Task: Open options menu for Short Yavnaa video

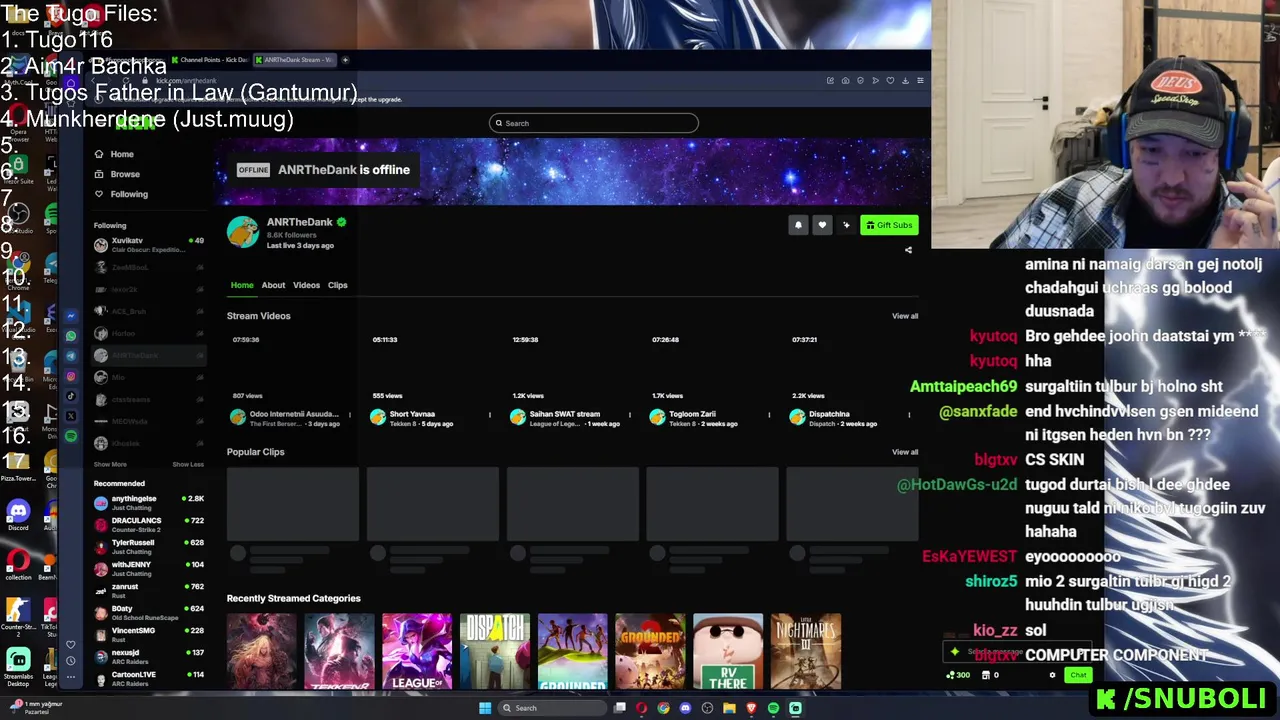Action: point(489,414)
